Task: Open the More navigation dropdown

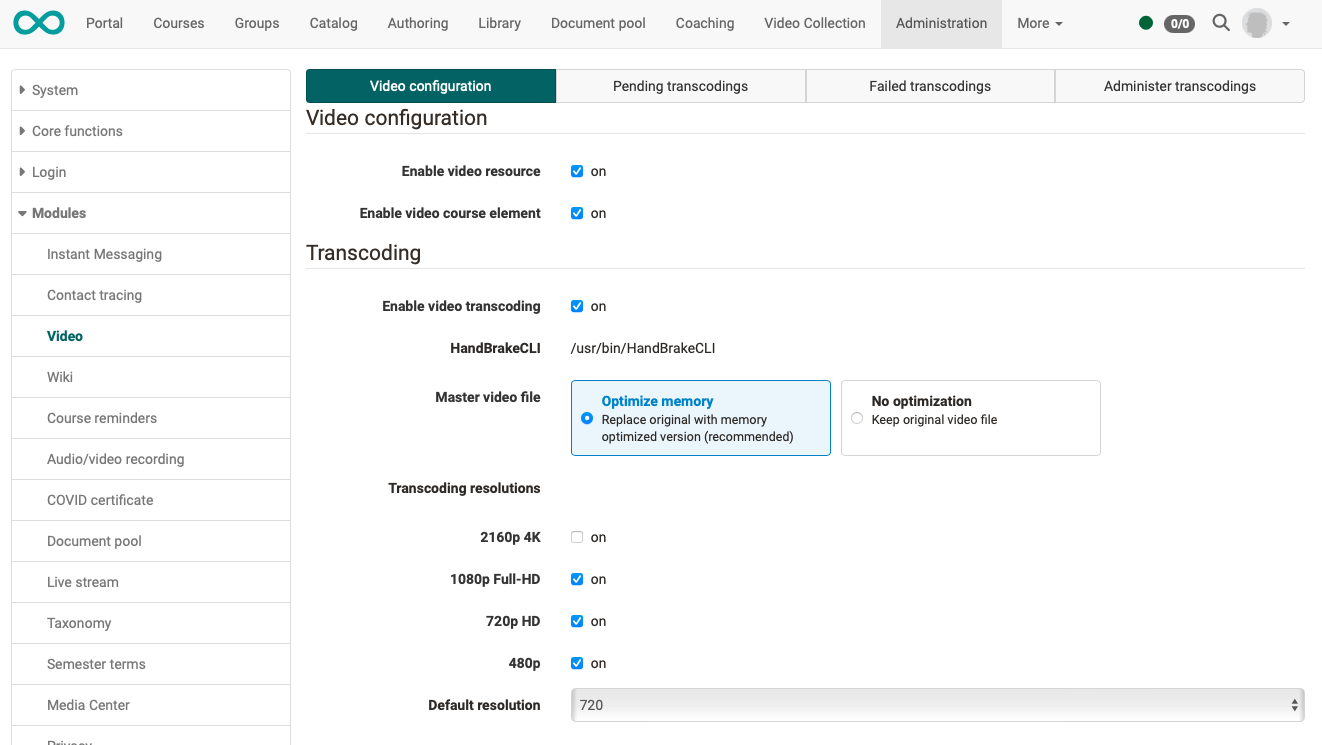Action: coord(1039,23)
